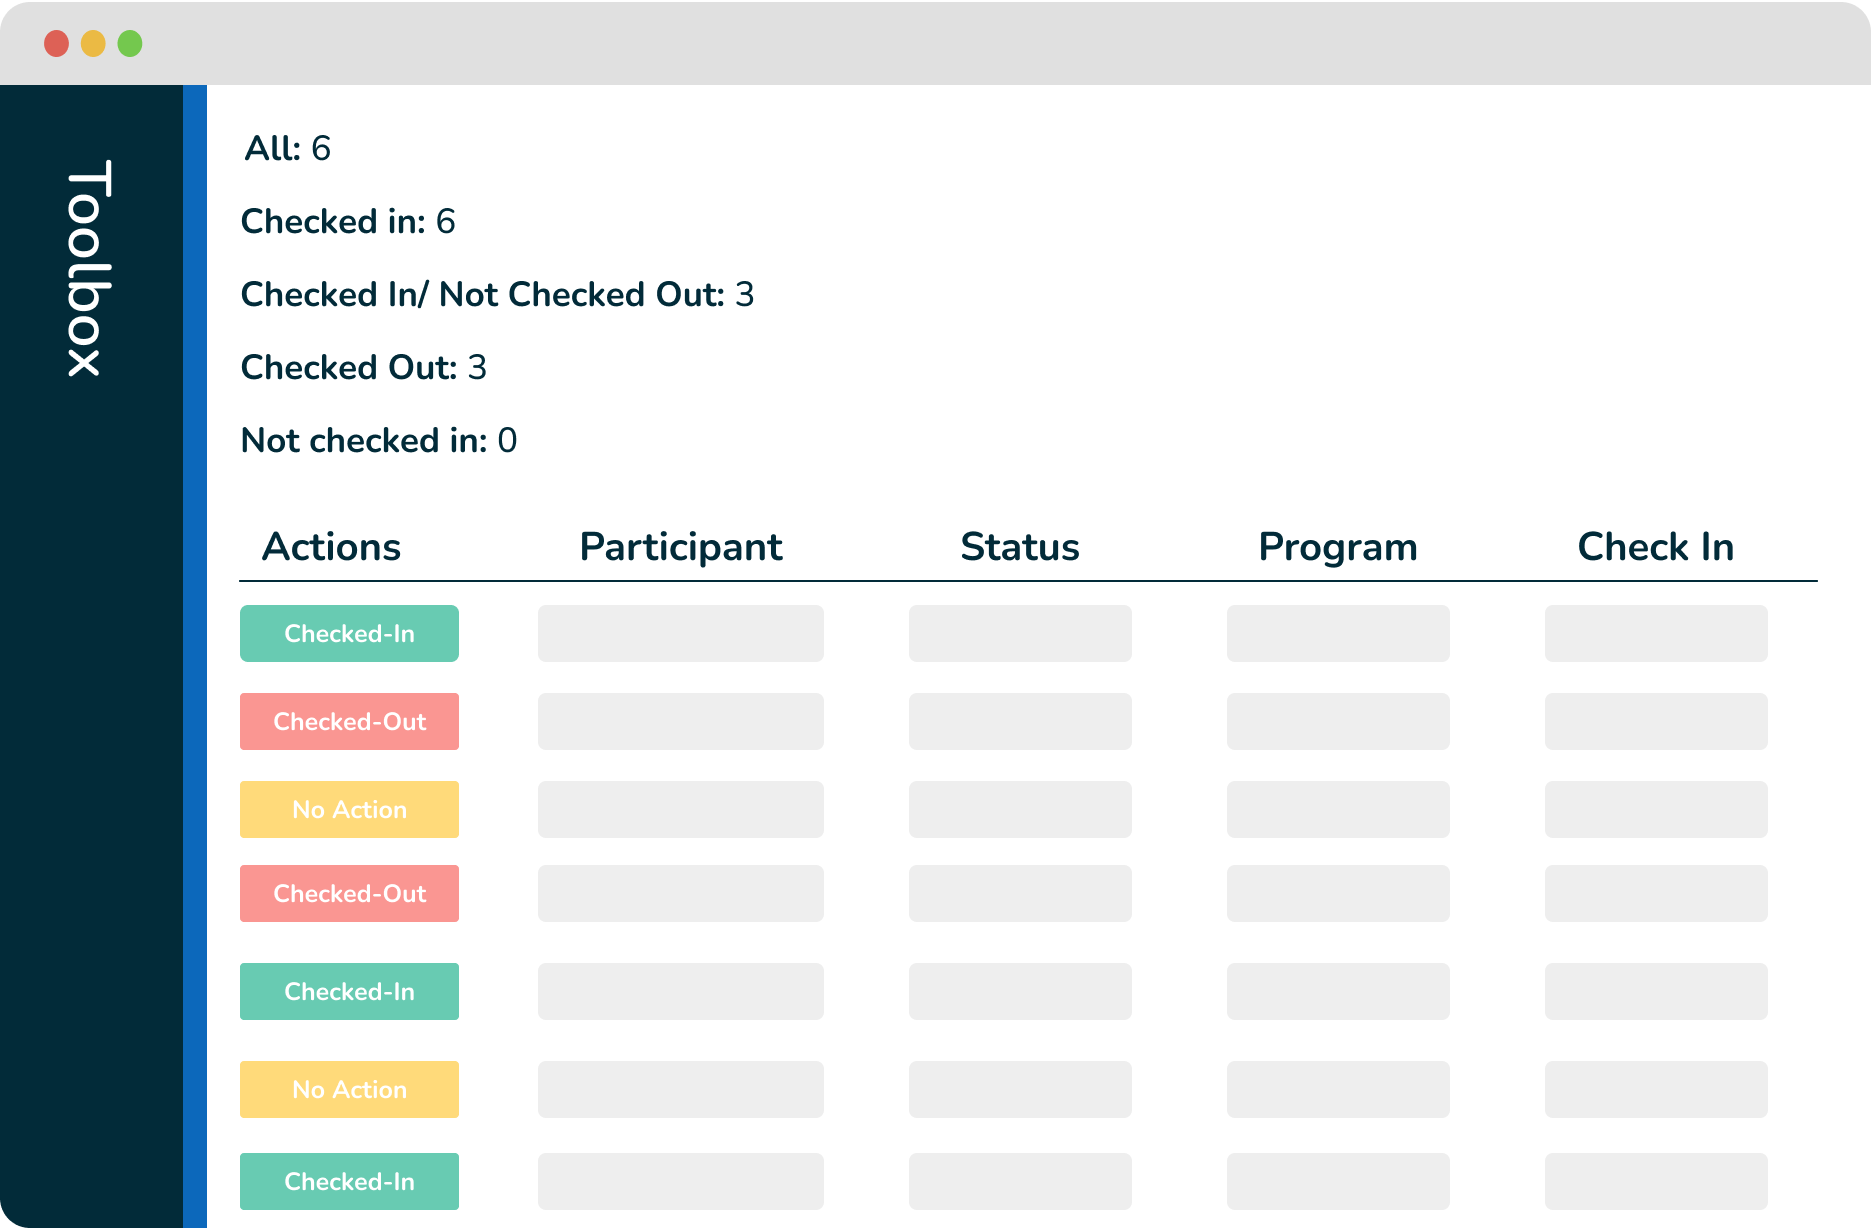
Task: Click the Check In column header
Action: pyautogui.click(x=1655, y=546)
